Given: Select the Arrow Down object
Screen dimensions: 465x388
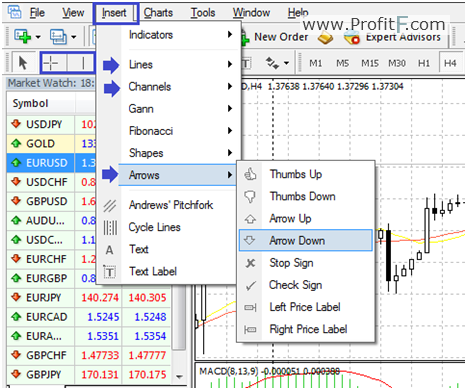Looking at the screenshot, I should (306, 240).
